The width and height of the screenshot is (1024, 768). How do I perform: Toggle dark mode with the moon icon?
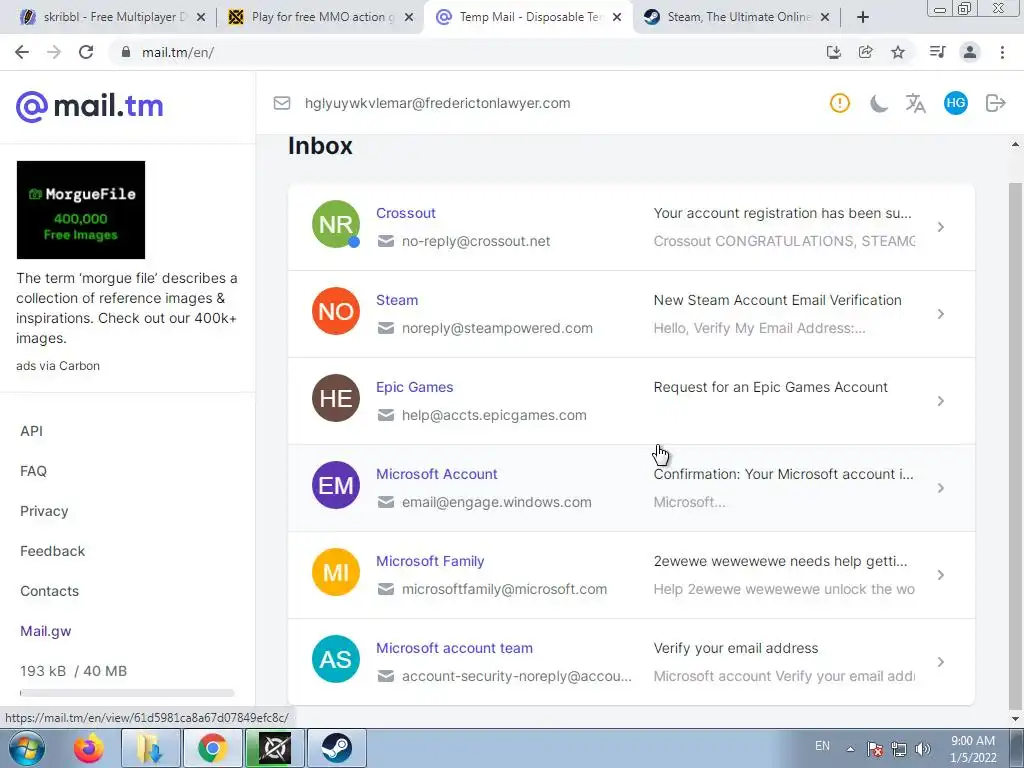878,103
